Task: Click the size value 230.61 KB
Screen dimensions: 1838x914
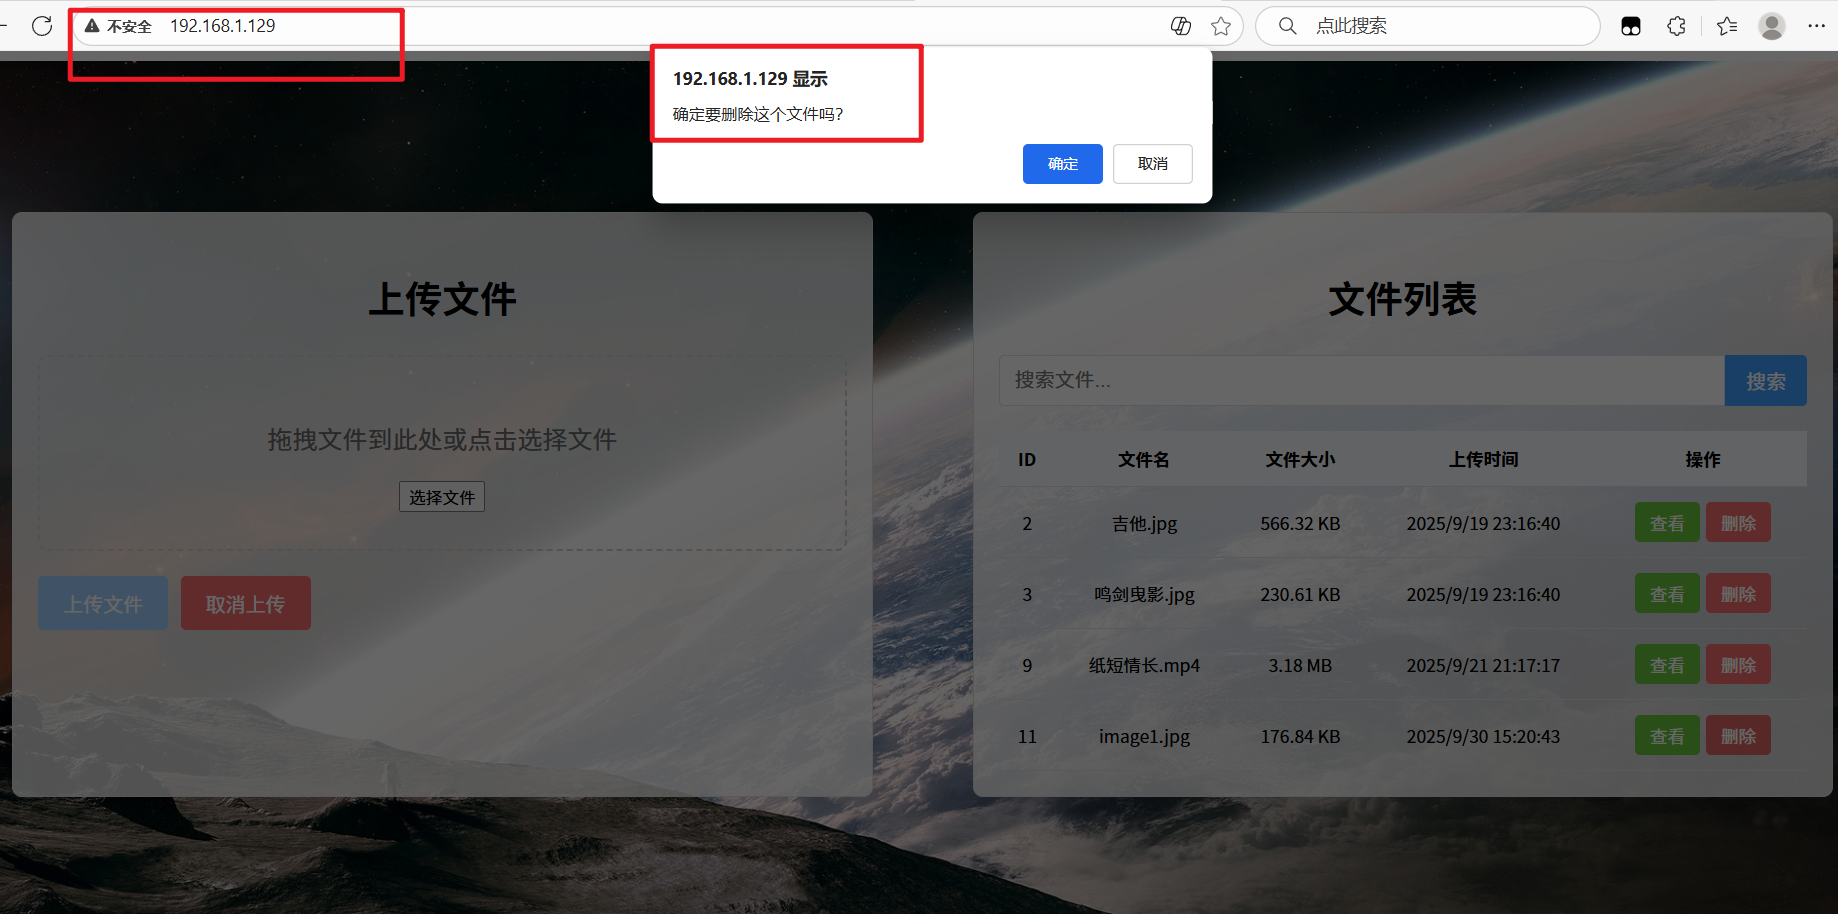Action: coord(1300,595)
